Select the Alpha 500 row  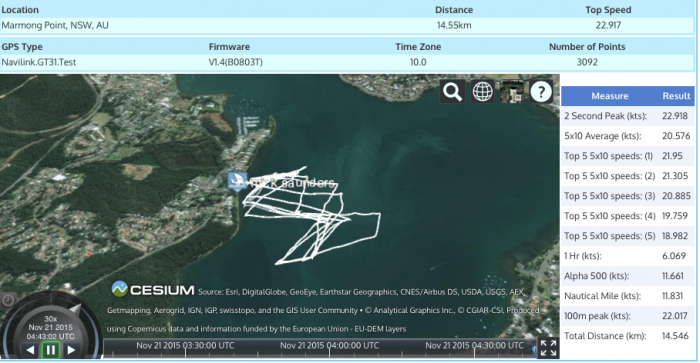coord(628,276)
